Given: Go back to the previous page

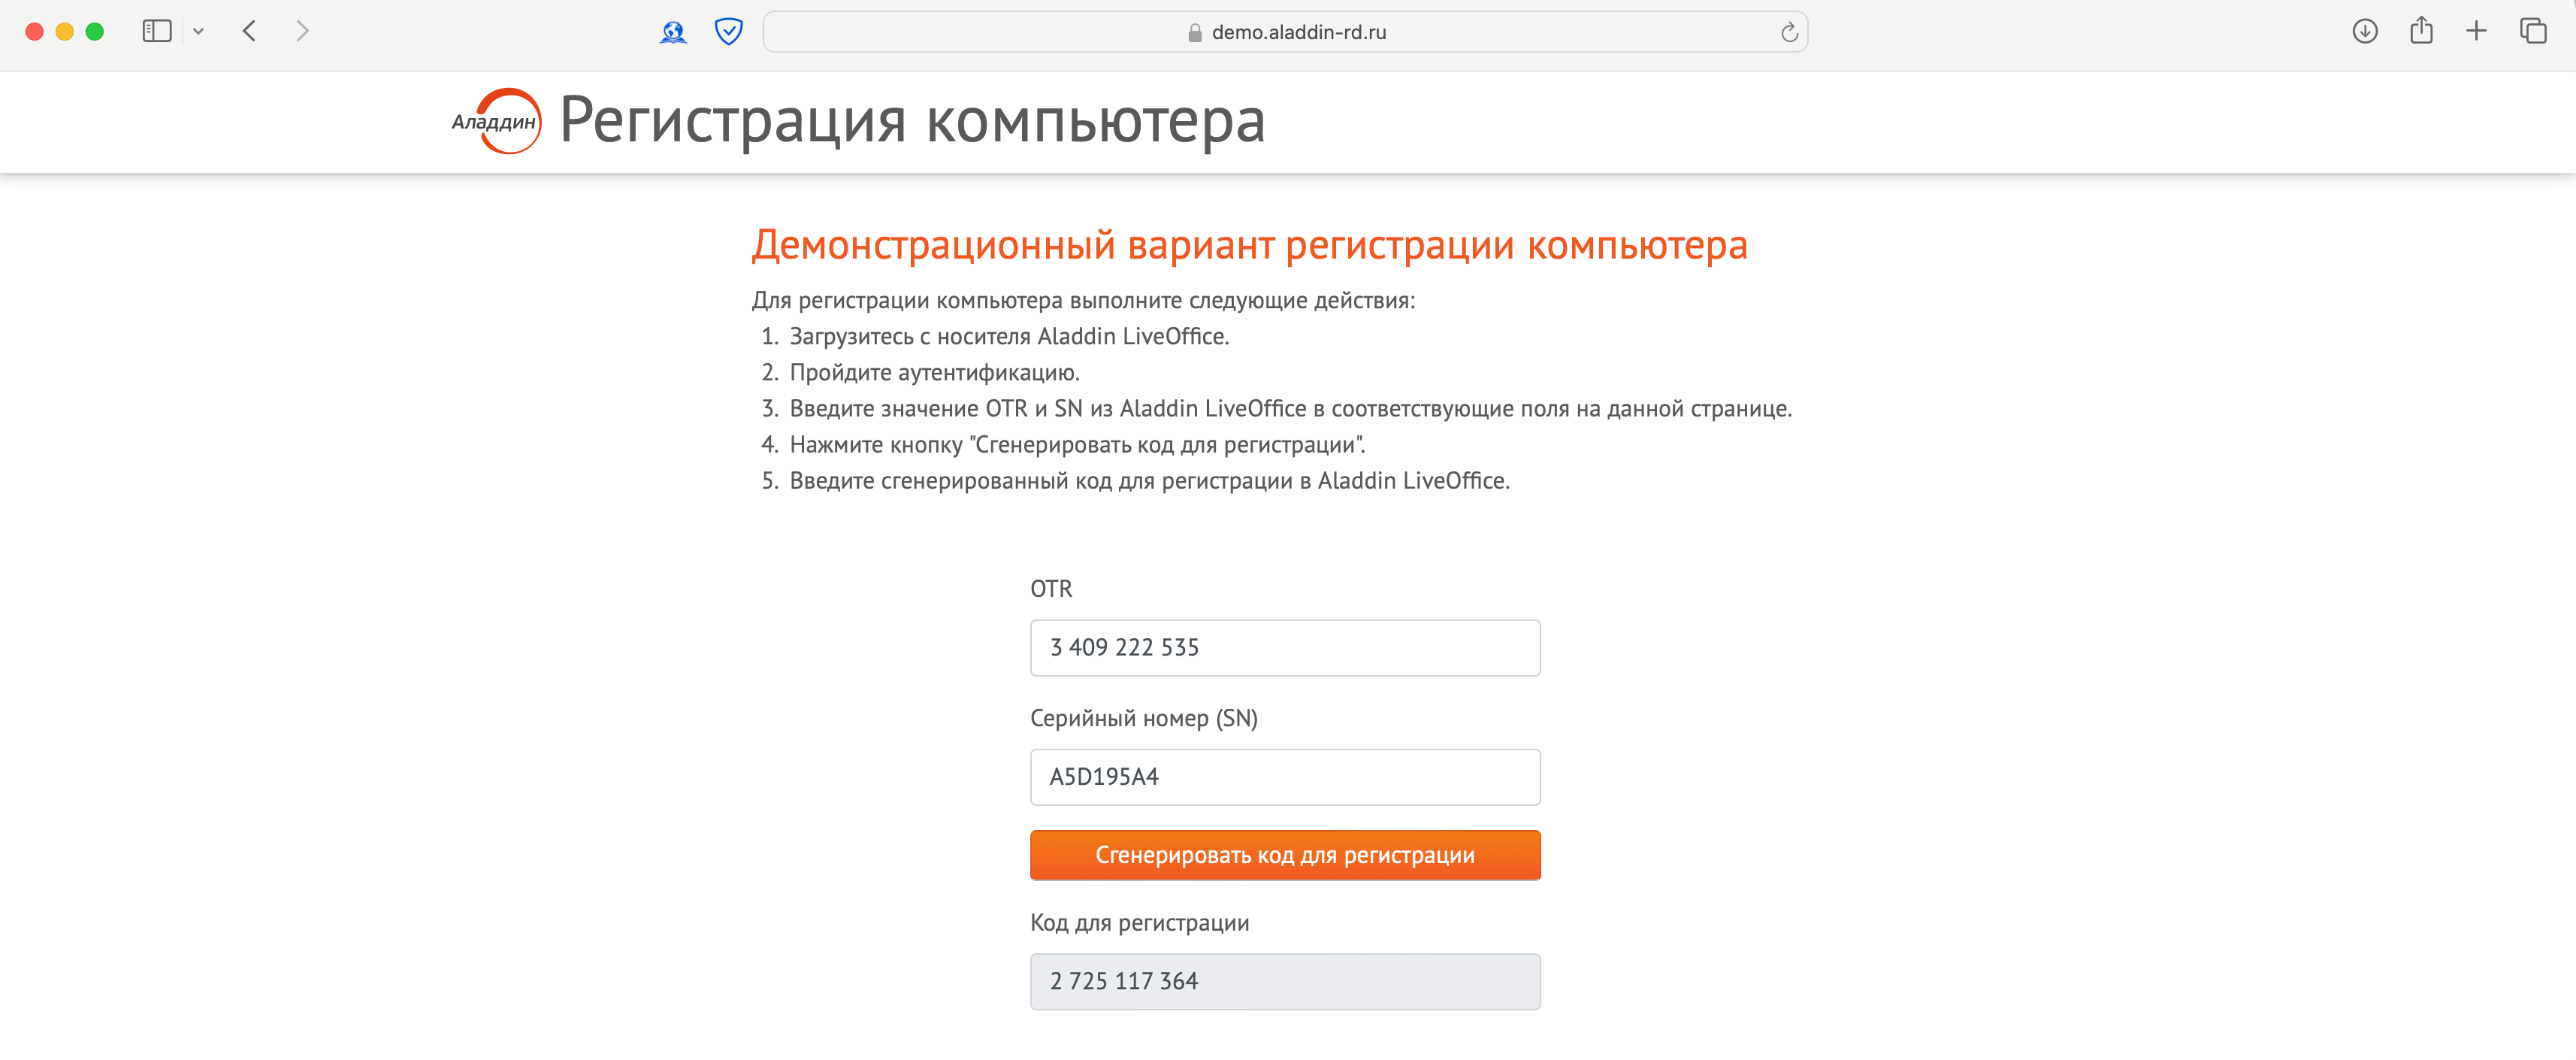Looking at the screenshot, I should click(250, 31).
